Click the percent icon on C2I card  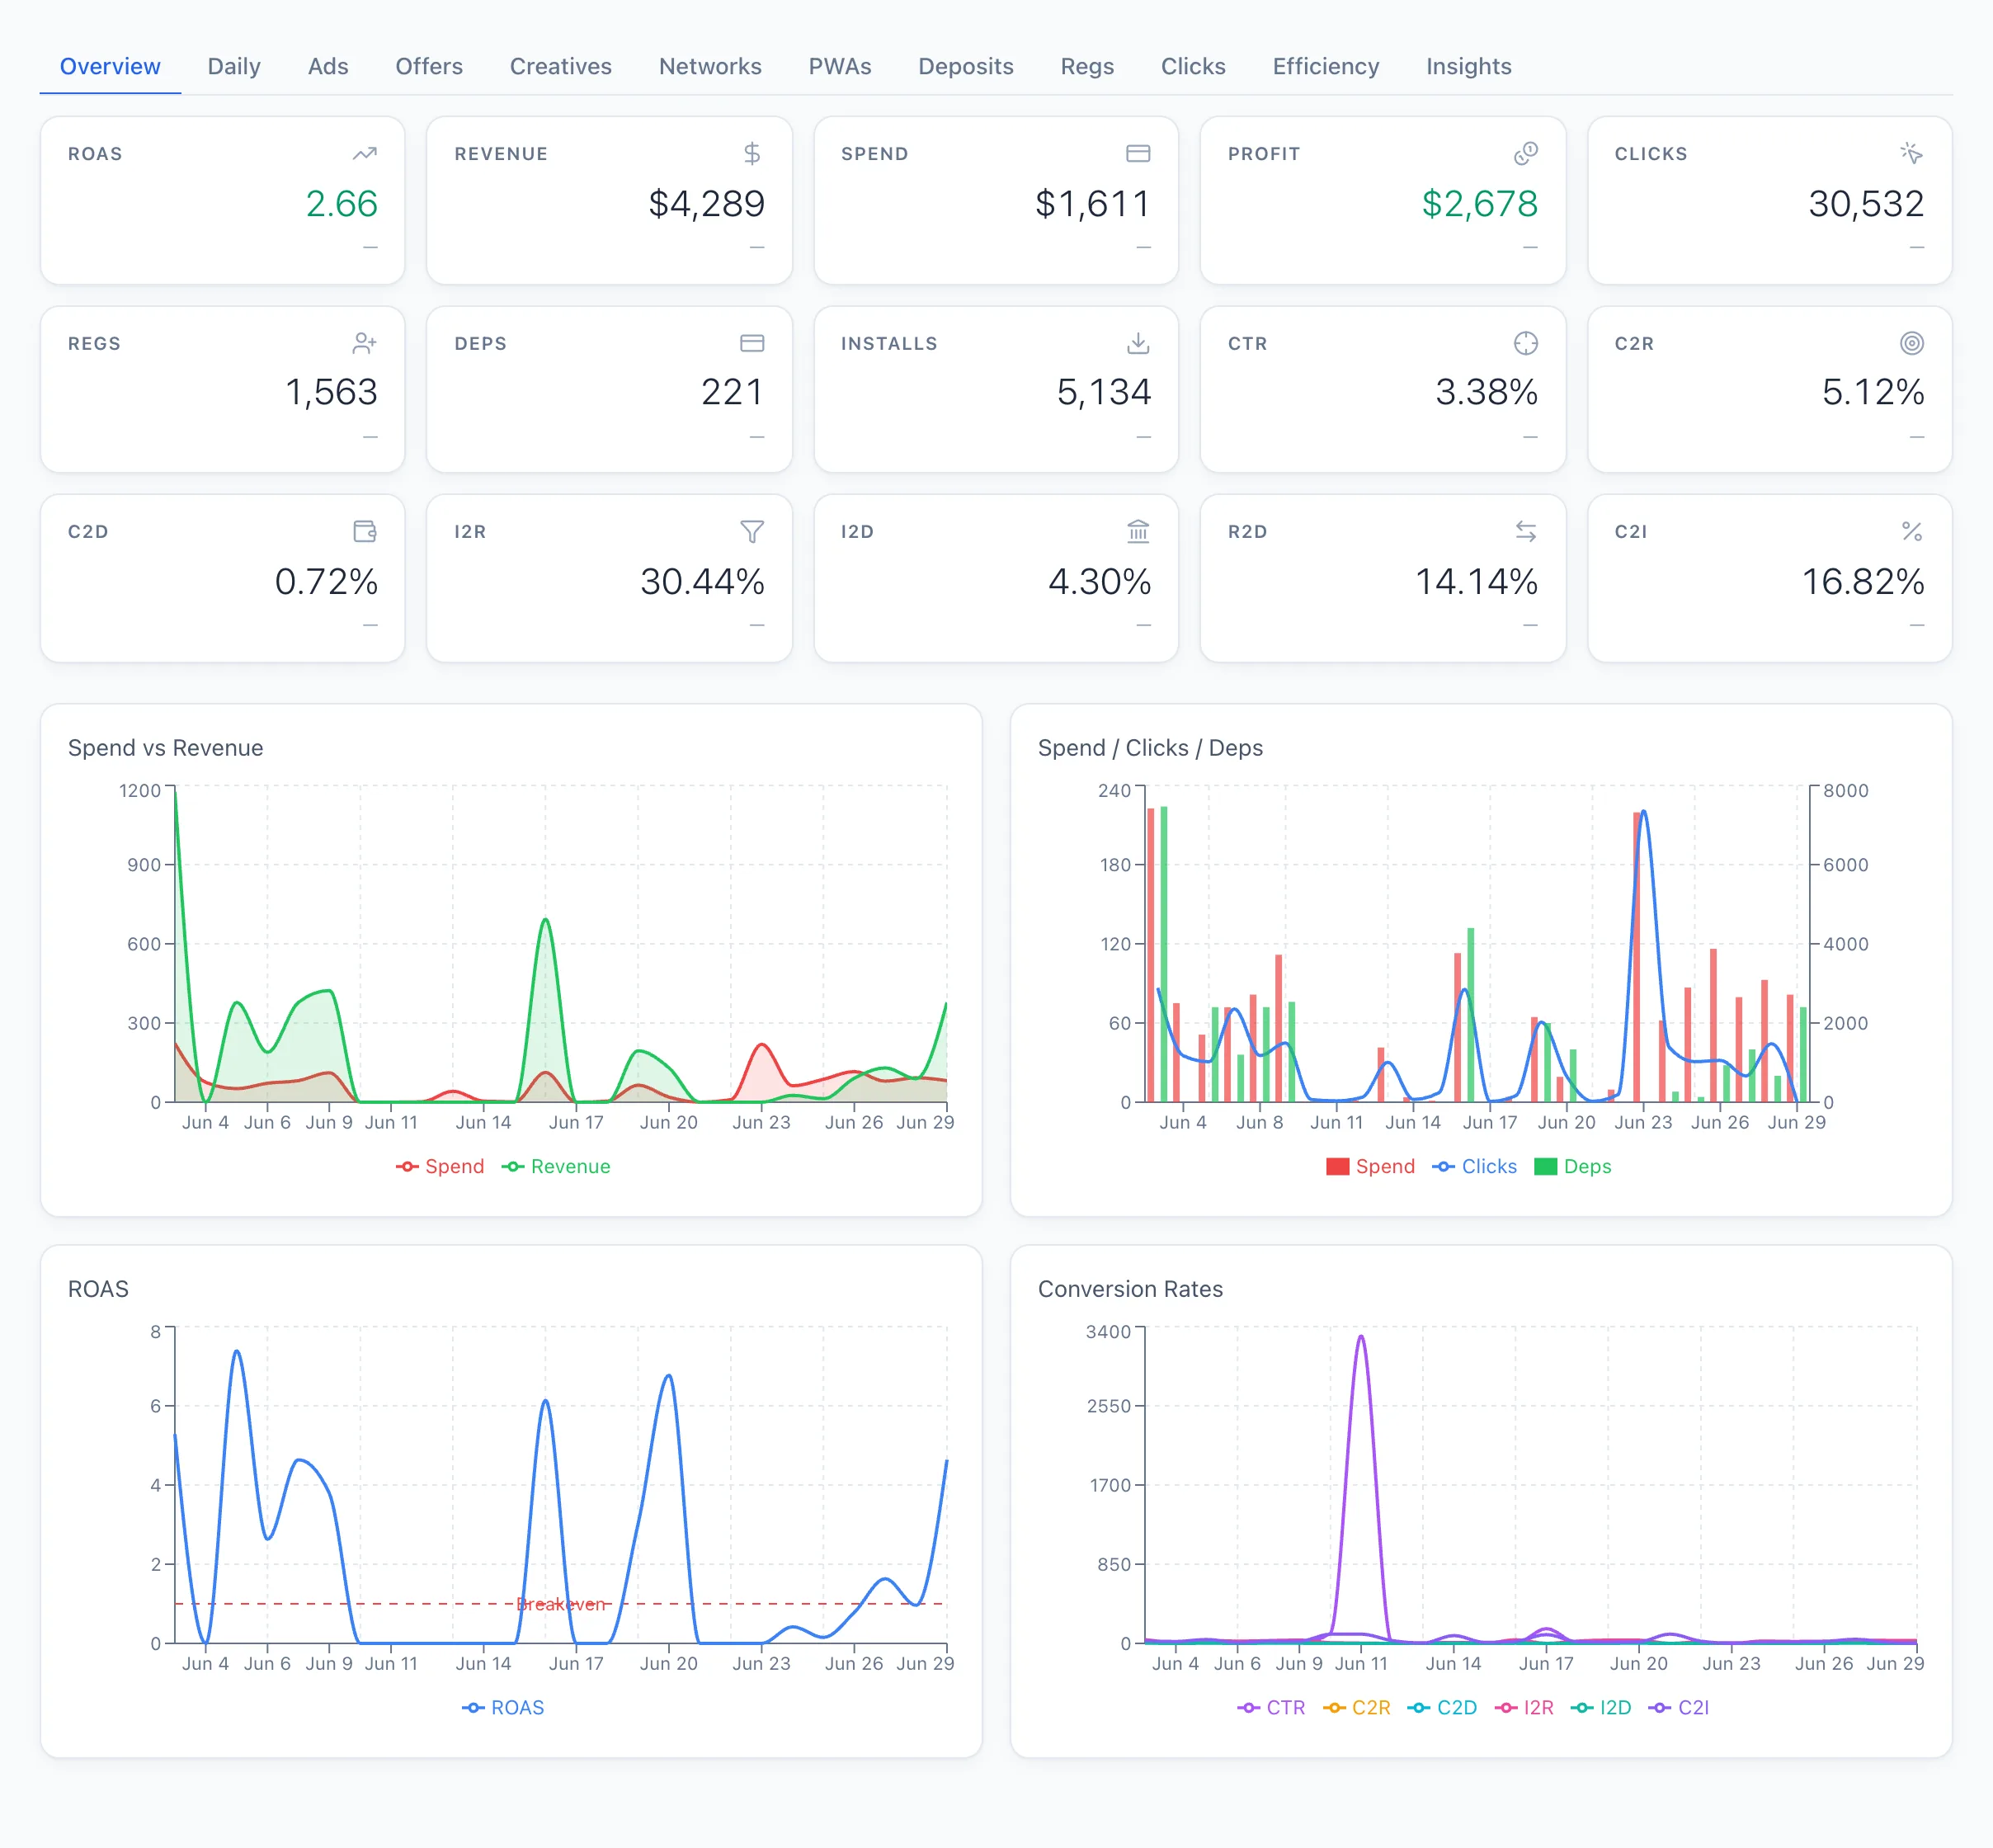1911,531
